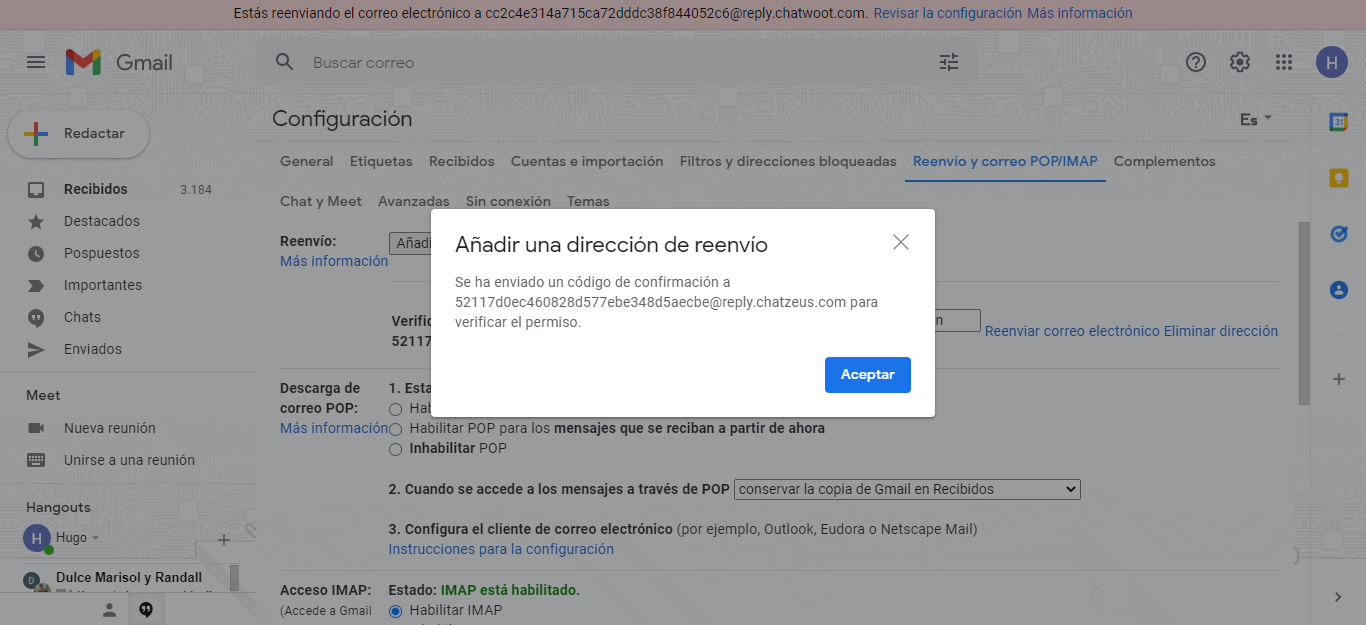The width and height of the screenshot is (1366, 625).
Task: Open the main menu hamburger icon
Action: click(x=36, y=62)
